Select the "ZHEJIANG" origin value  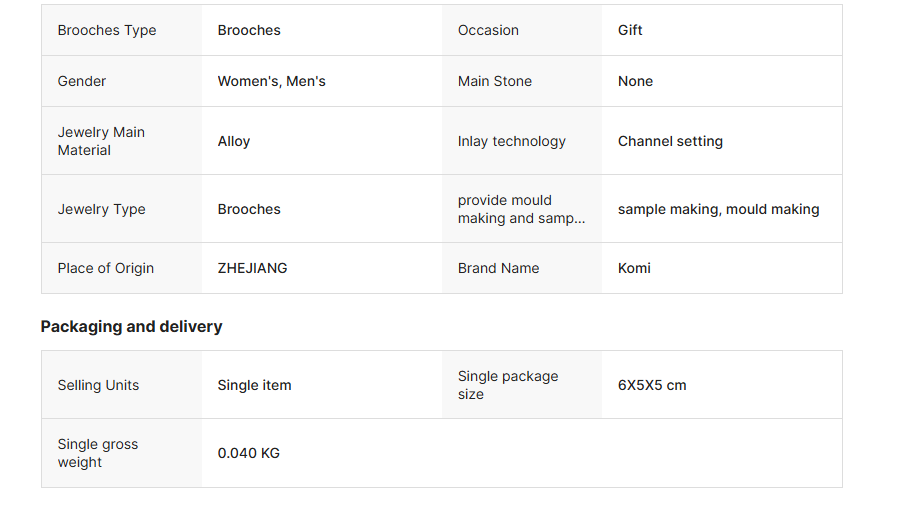click(x=252, y=268)
